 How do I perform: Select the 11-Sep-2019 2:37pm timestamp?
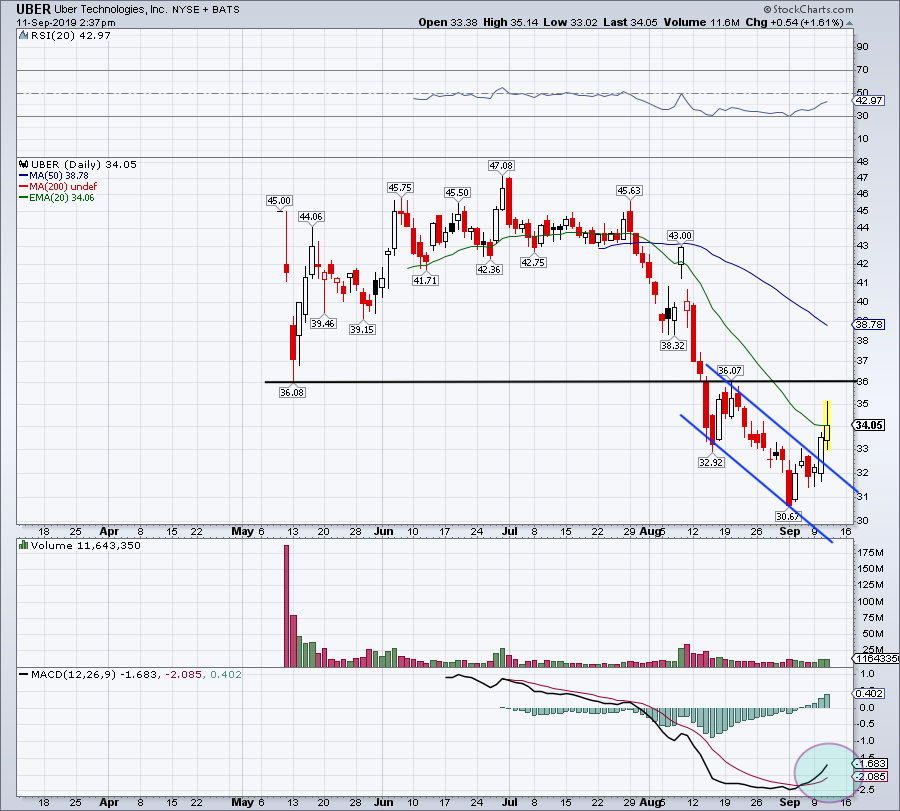(65, 23)
